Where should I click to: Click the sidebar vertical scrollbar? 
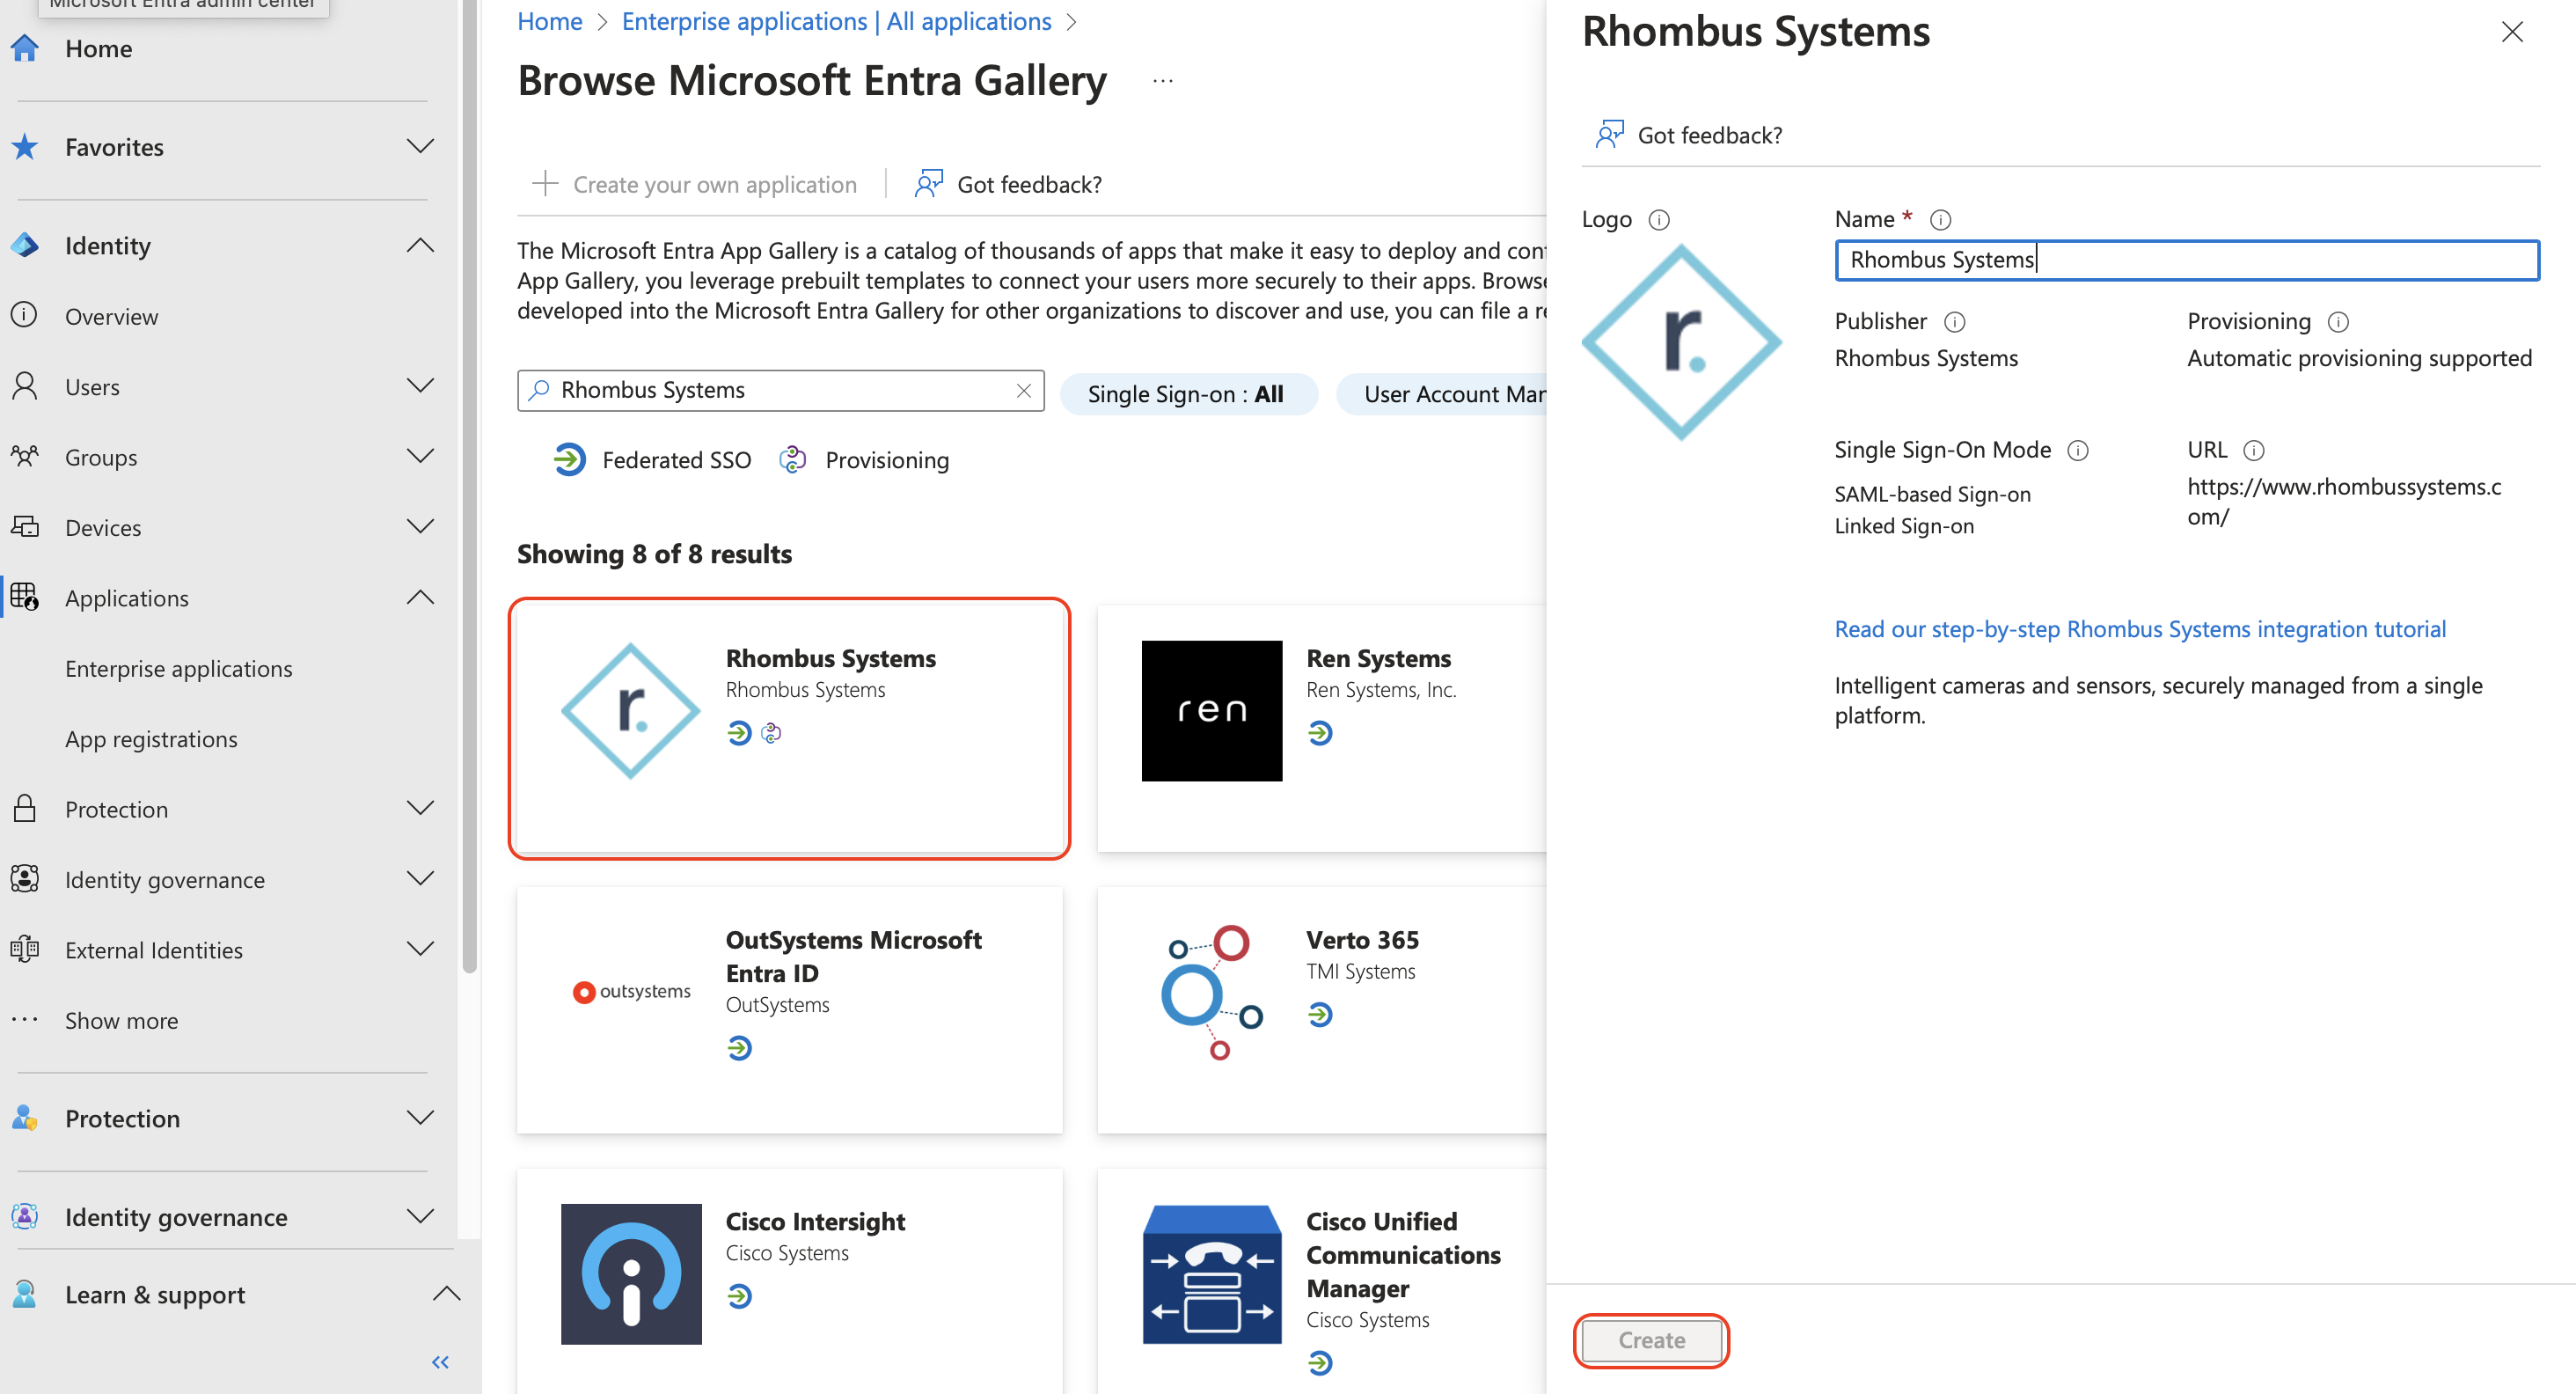469,485
